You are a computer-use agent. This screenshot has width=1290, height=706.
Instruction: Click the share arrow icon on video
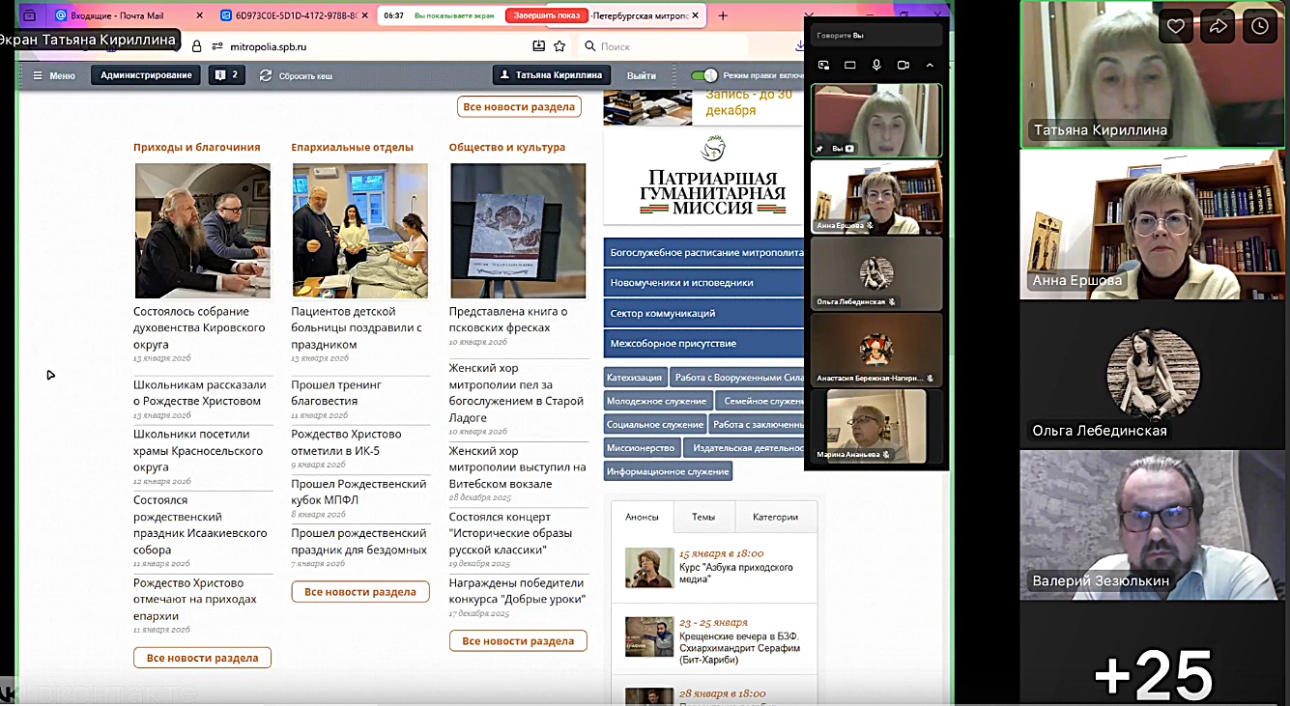pos(1217,27)
